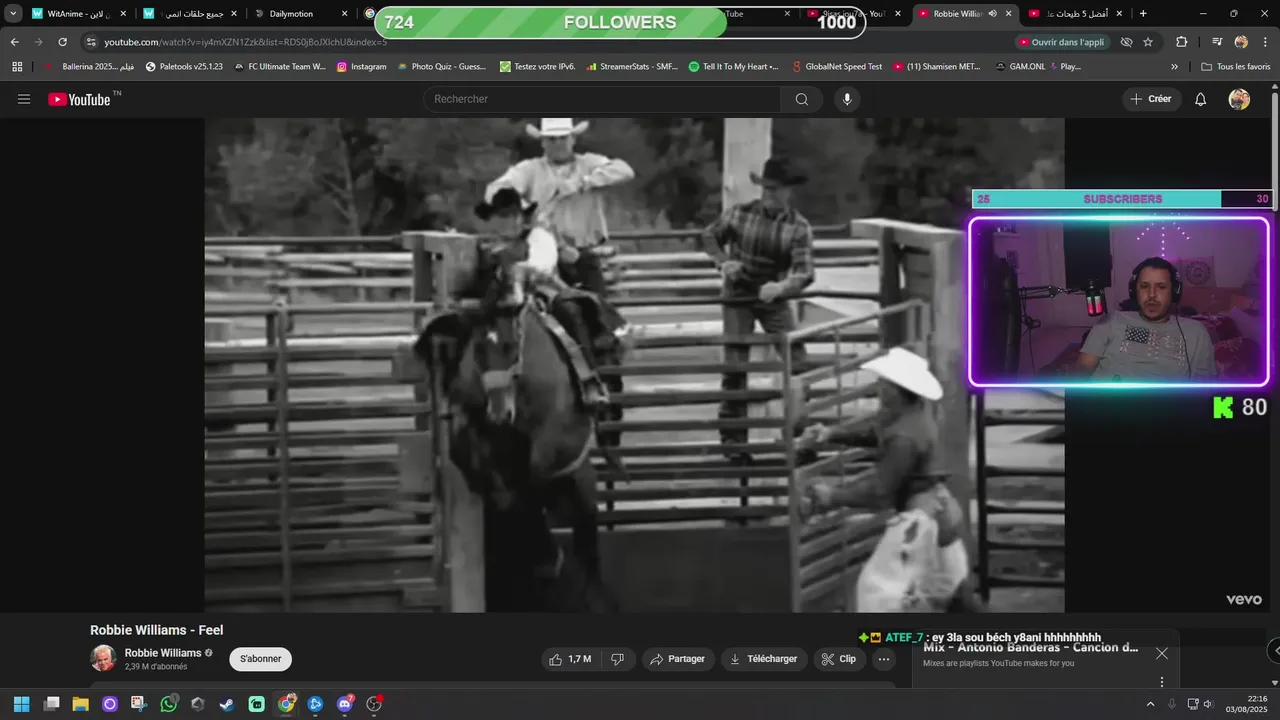Open Photo Quiz - Guess... bookmark
Viewport: 1280px width, 720px height.
point(441,67)
